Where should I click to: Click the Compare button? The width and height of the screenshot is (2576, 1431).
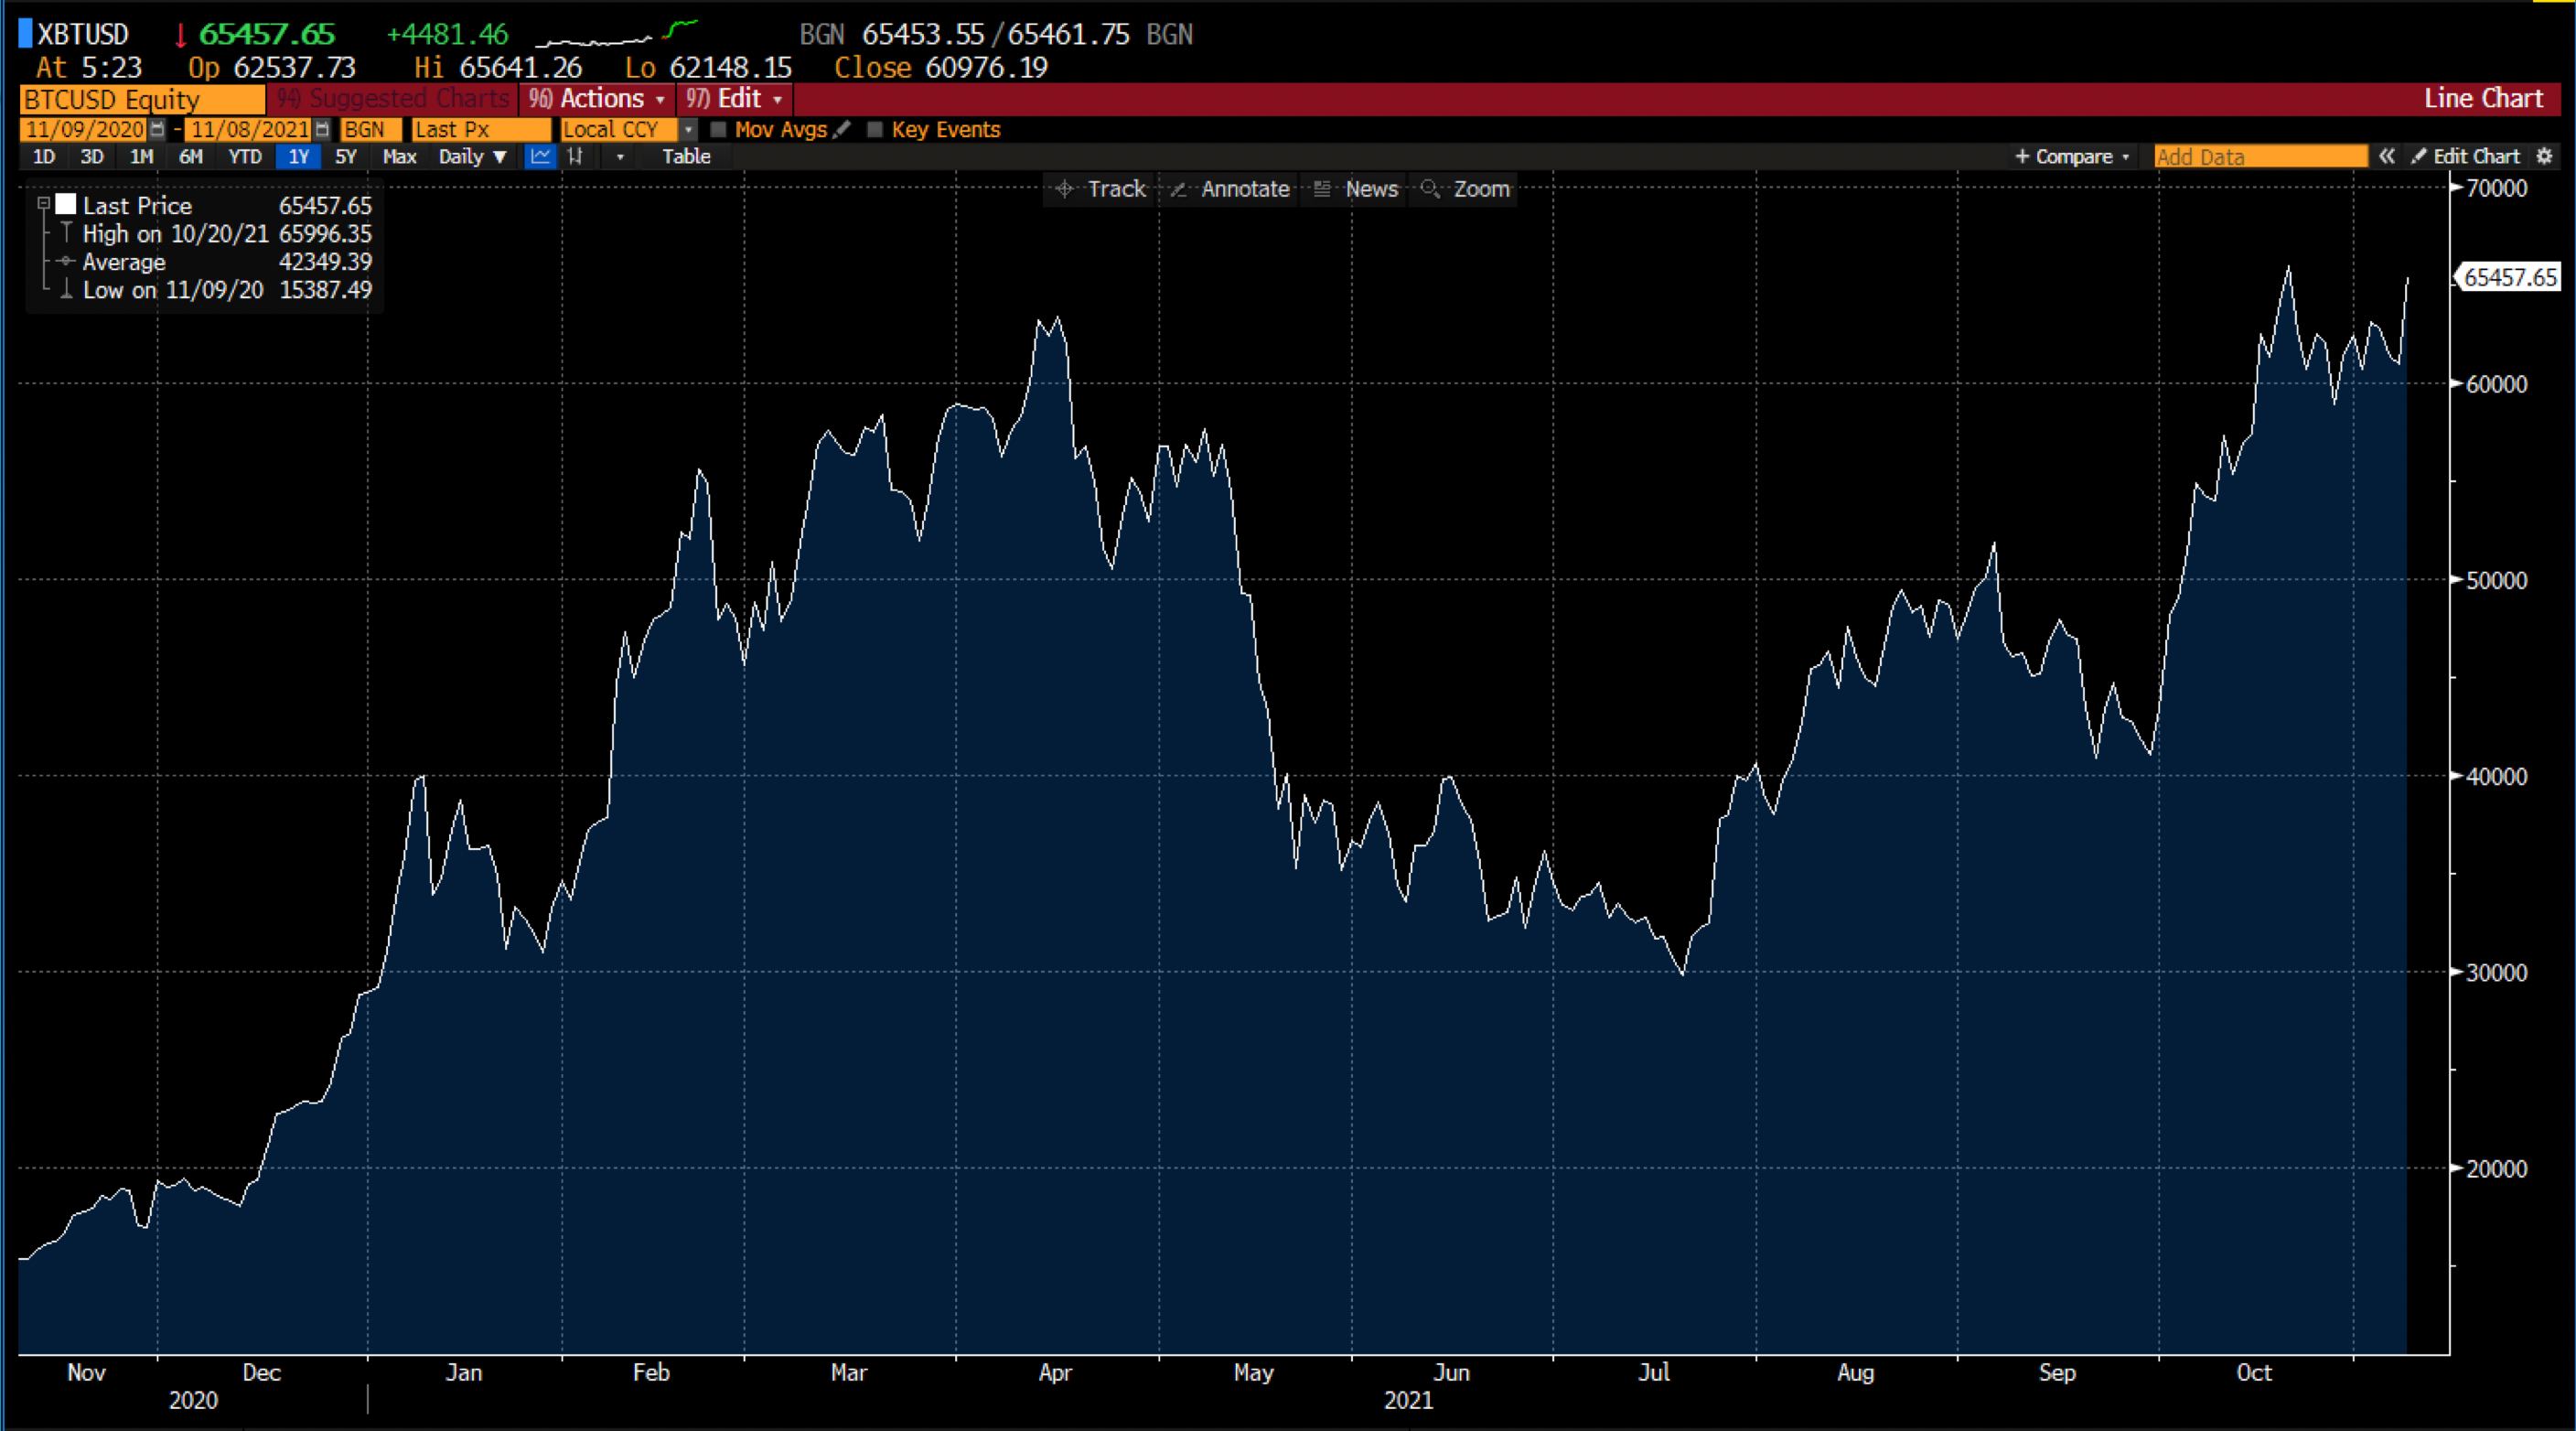click(2070, 157)
